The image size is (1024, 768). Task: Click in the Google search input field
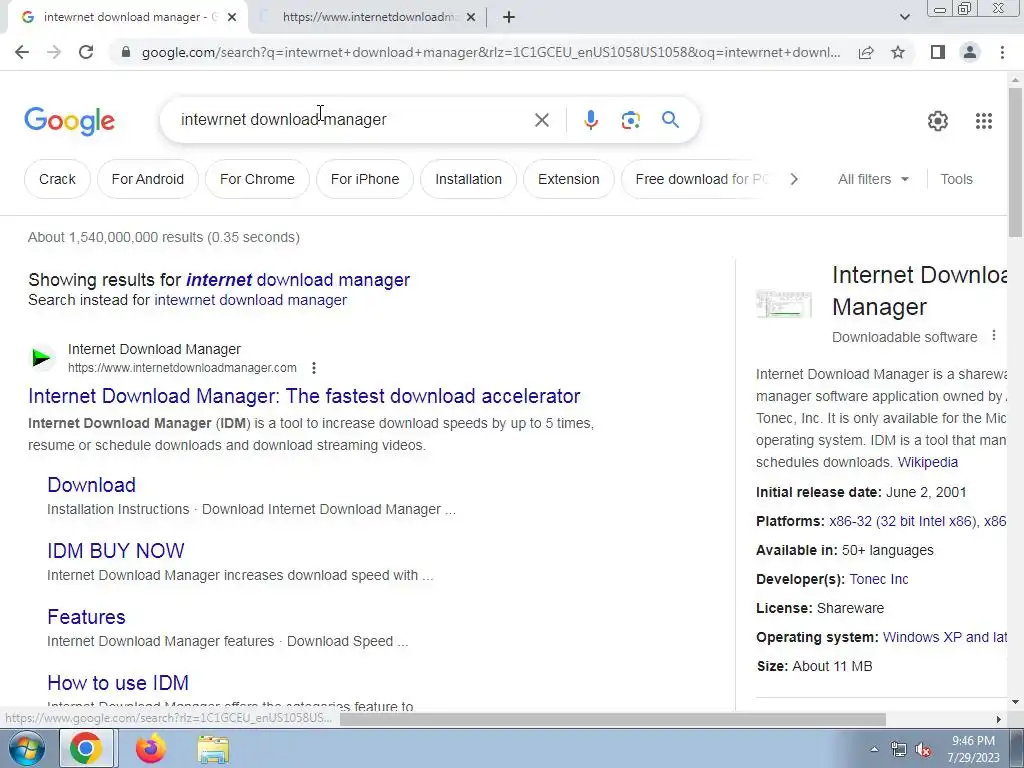click(x=353, y=120)
